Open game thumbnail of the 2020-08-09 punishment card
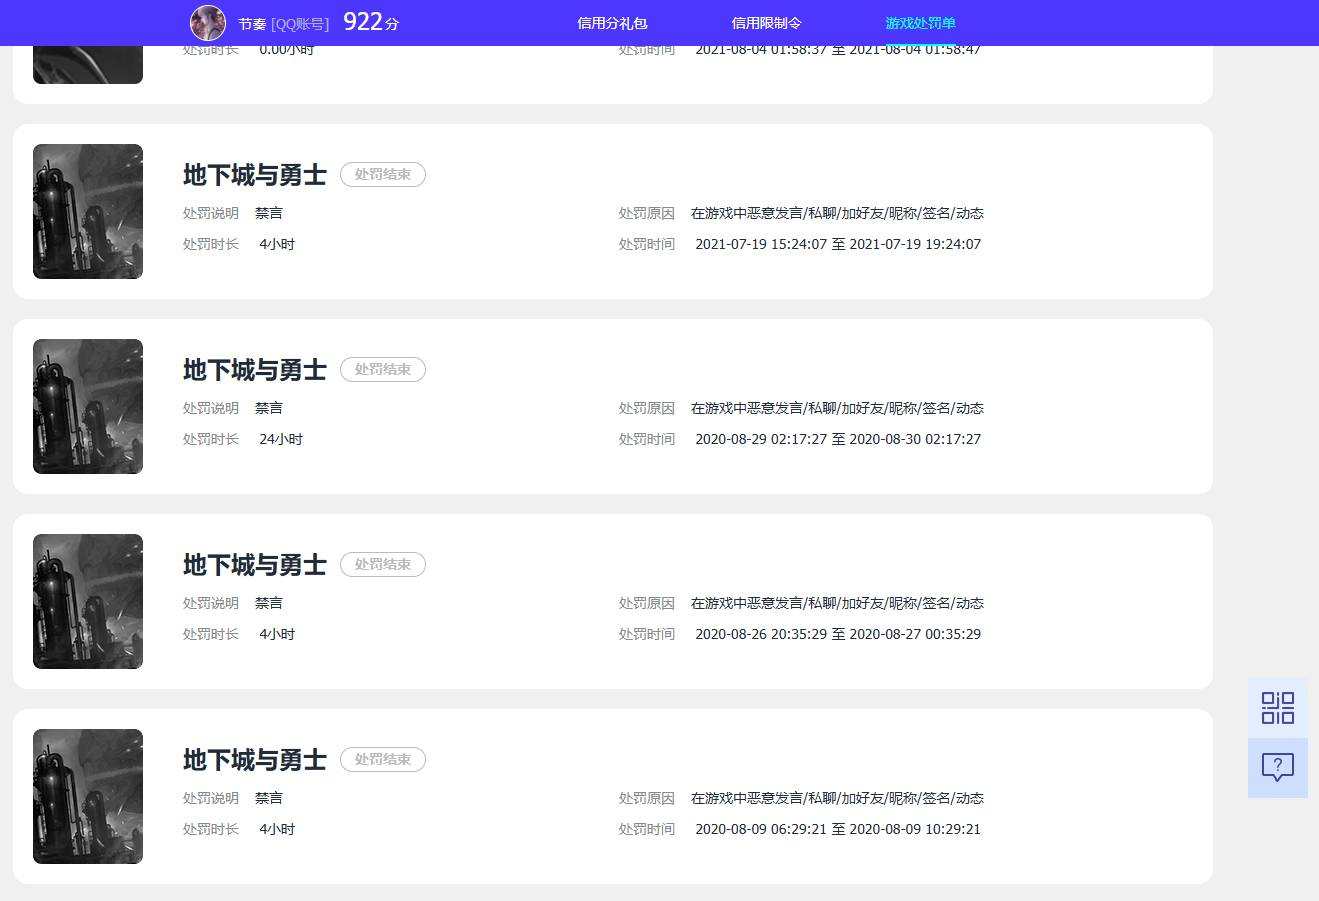 coord(88,796)
